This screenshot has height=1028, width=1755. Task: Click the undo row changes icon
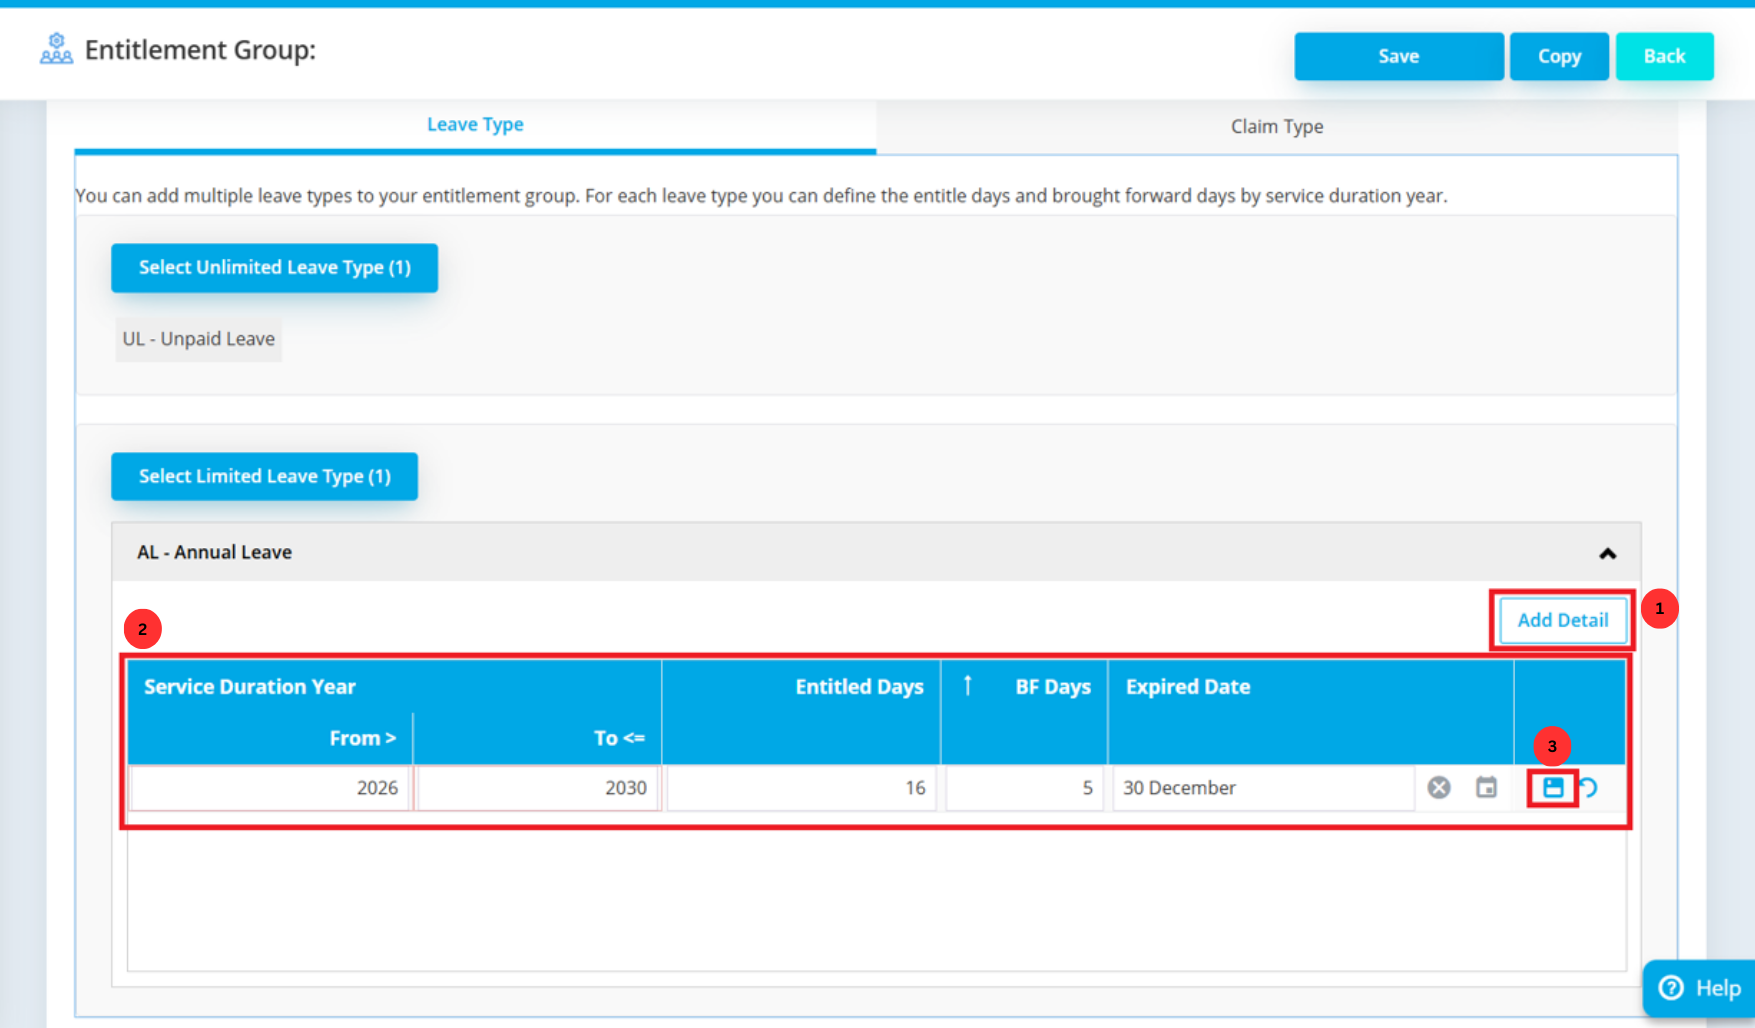[x=1589, y=788]
